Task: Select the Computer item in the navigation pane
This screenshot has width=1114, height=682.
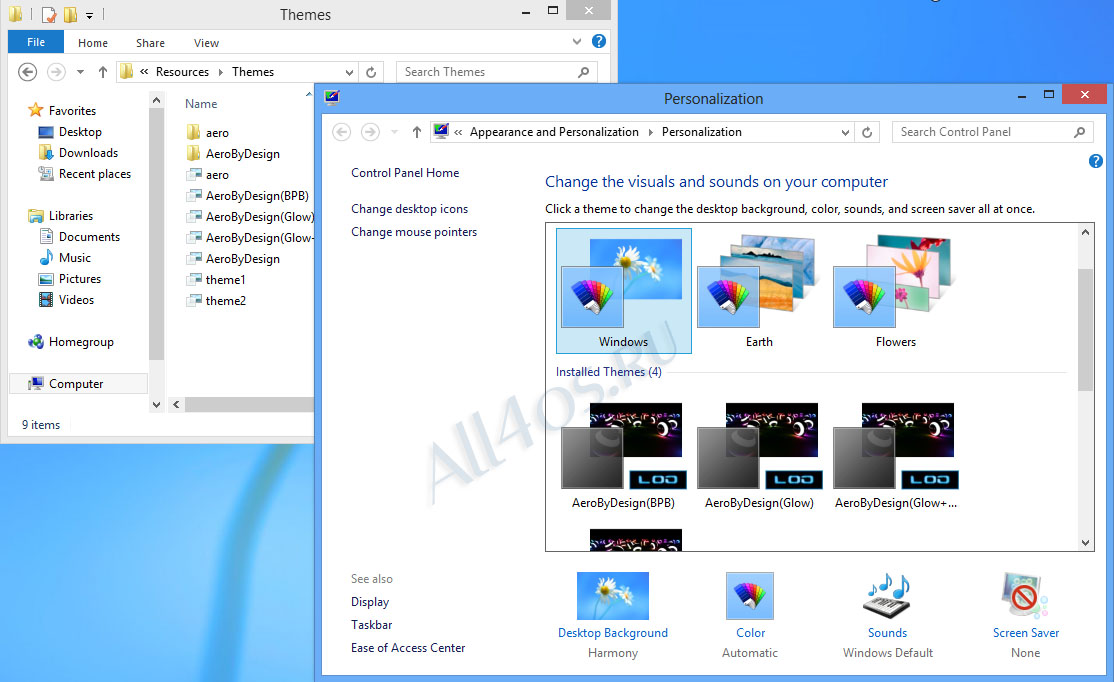Action: [x=78, y=384]
